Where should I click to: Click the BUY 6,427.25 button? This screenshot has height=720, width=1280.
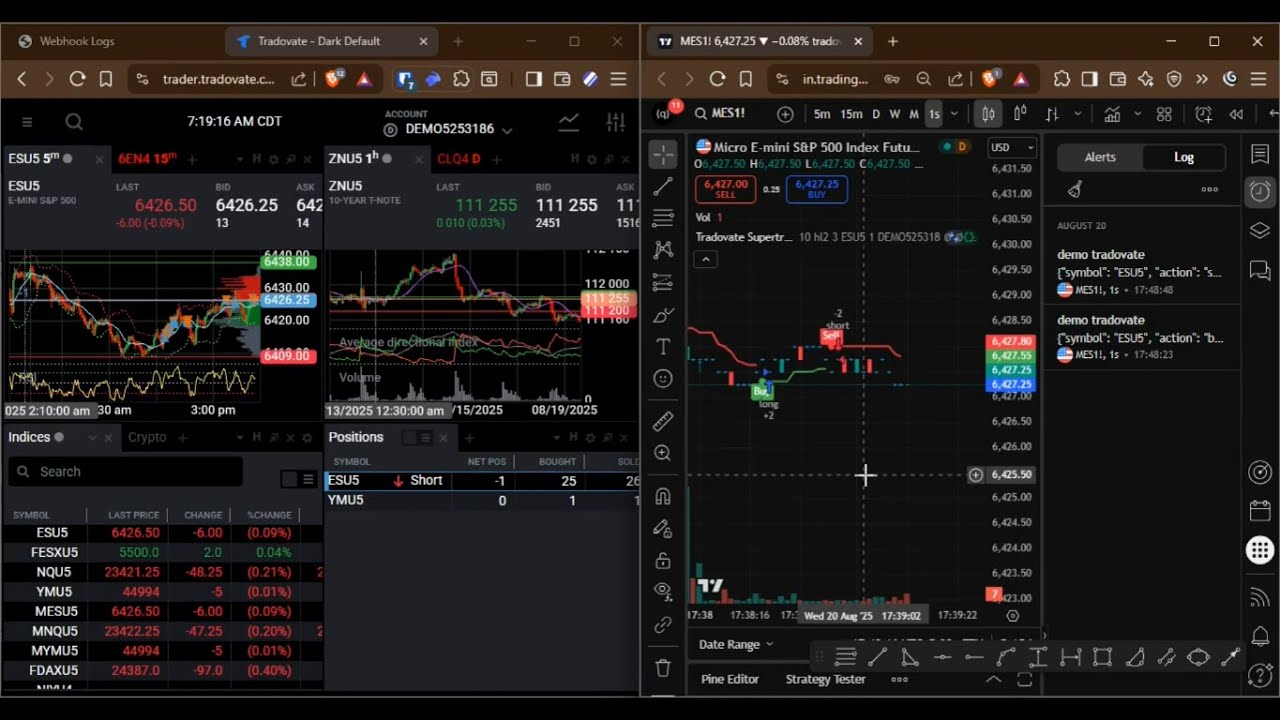(817, 188)
